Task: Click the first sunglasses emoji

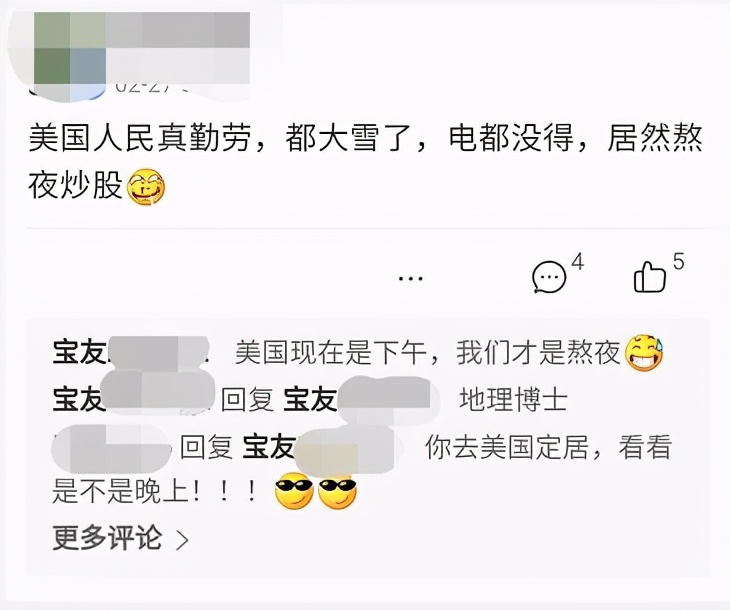Action: click(294, 491)
